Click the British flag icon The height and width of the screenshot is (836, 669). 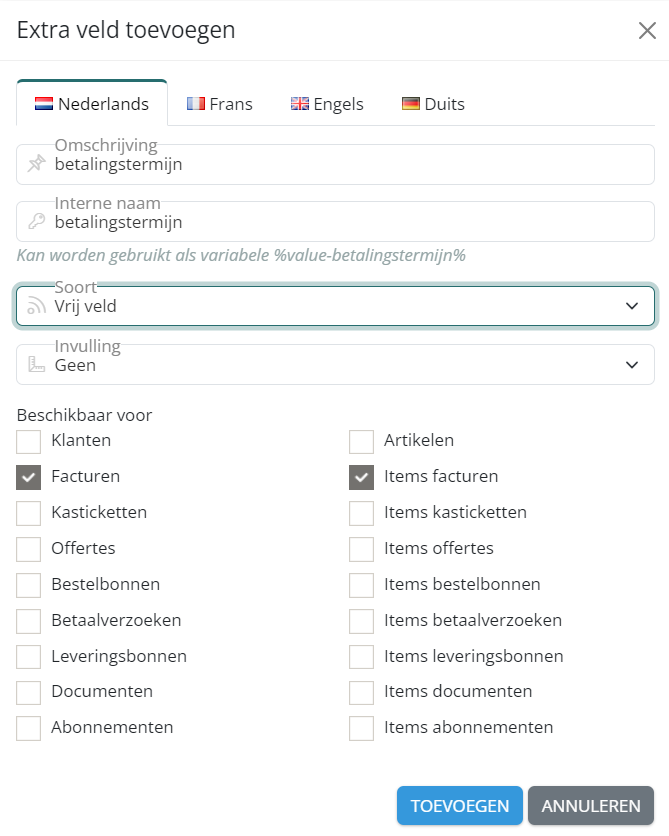(300, 104)
